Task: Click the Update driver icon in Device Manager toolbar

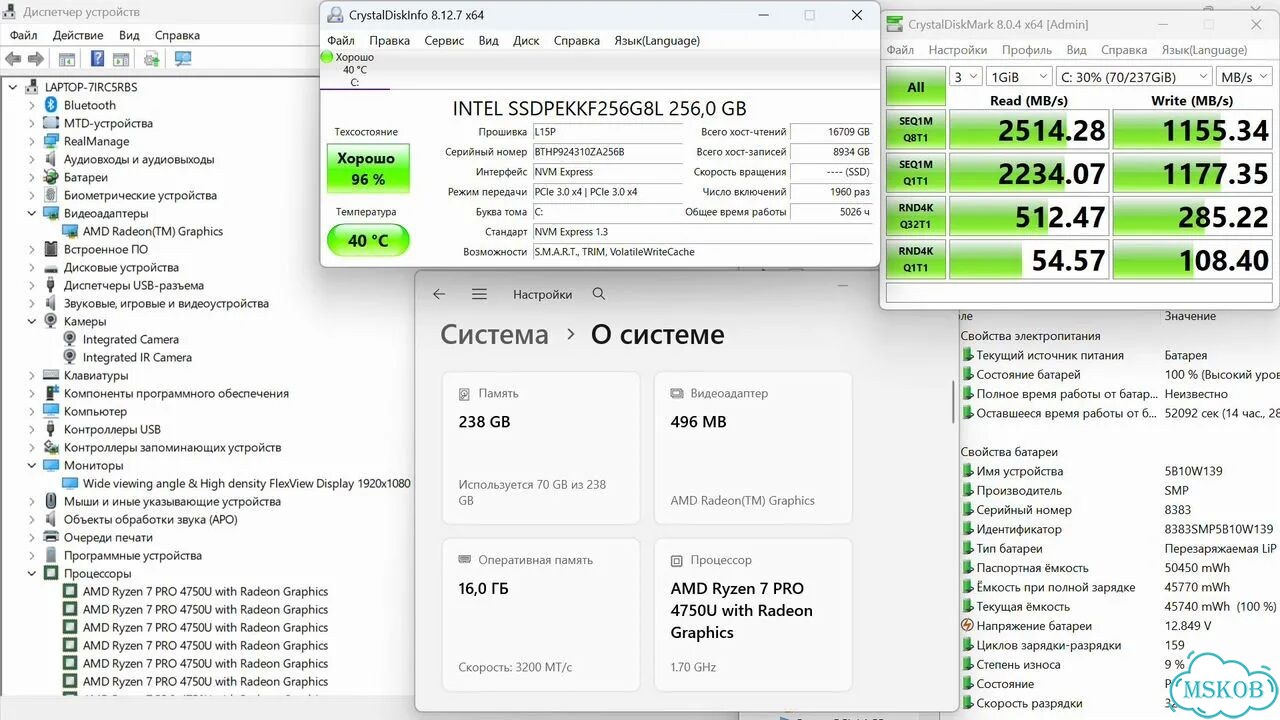Action: tap(151, 59)
